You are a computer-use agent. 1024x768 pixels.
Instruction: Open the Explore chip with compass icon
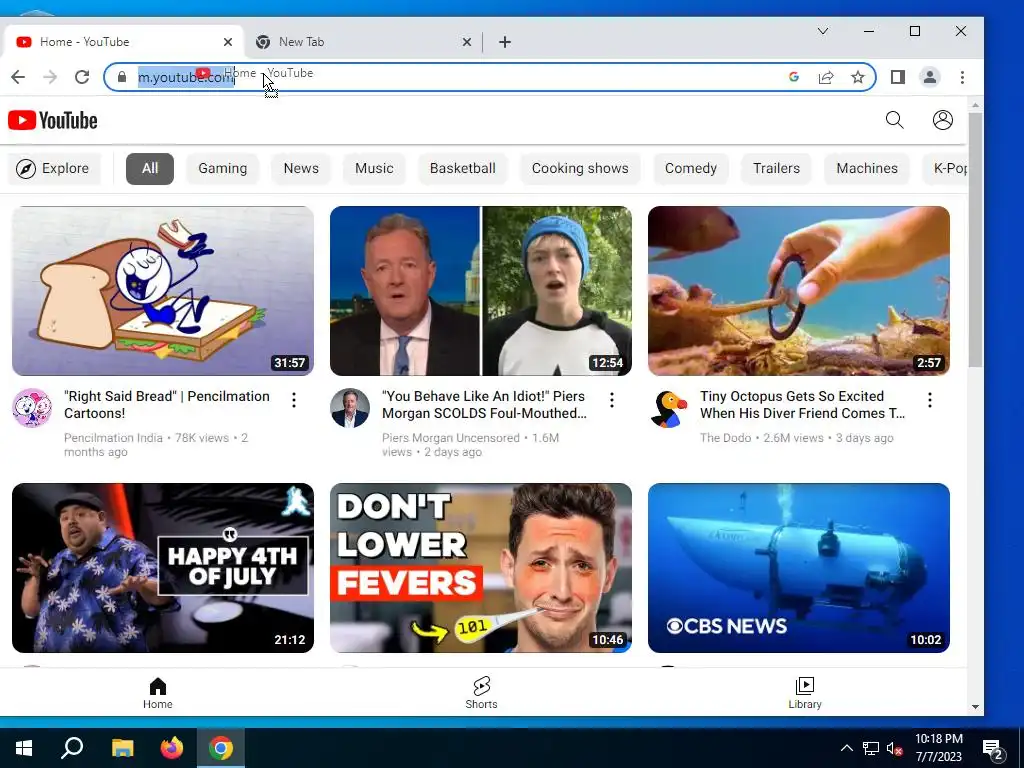pos(53,168)
